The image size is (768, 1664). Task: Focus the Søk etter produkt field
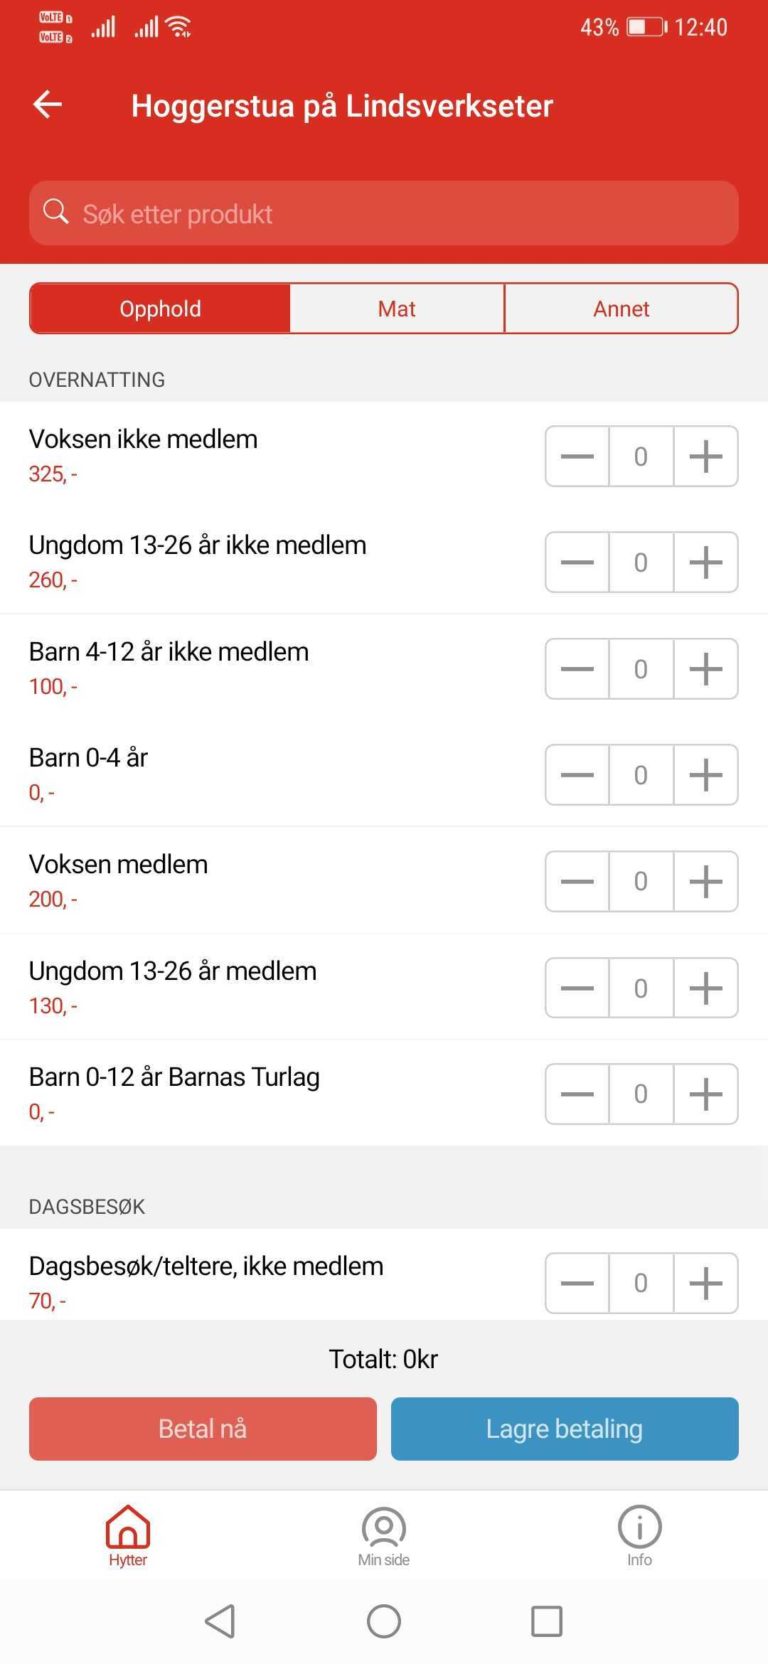[x=384, y=213]
